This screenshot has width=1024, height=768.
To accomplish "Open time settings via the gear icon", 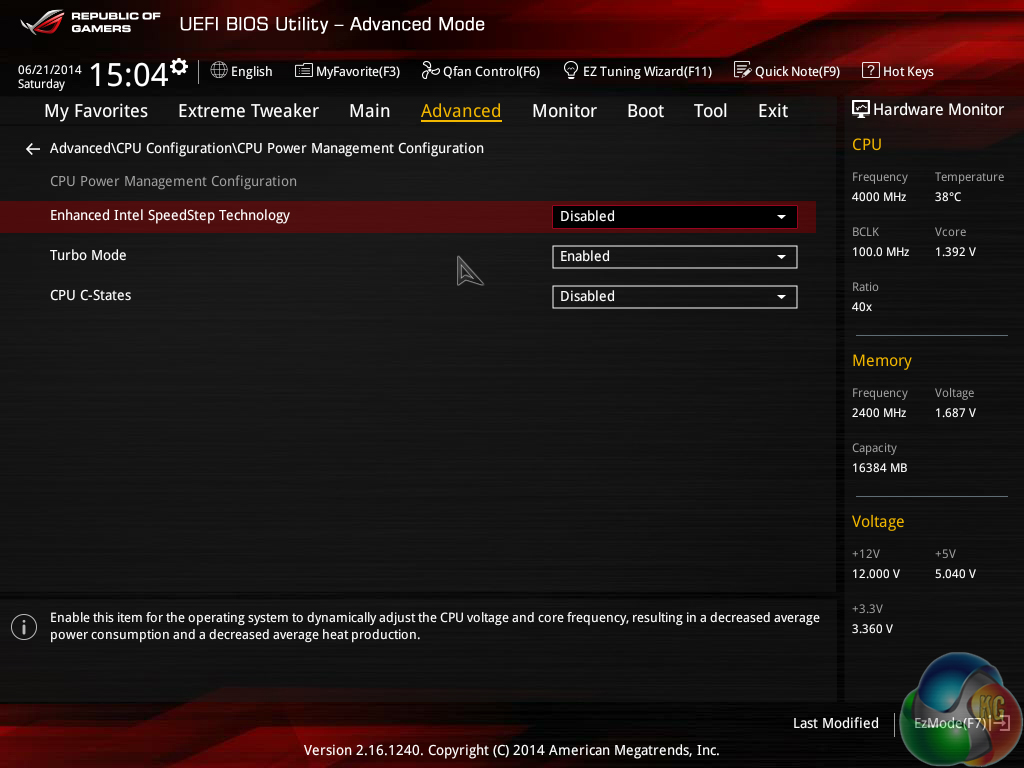I will coord(178,67).
